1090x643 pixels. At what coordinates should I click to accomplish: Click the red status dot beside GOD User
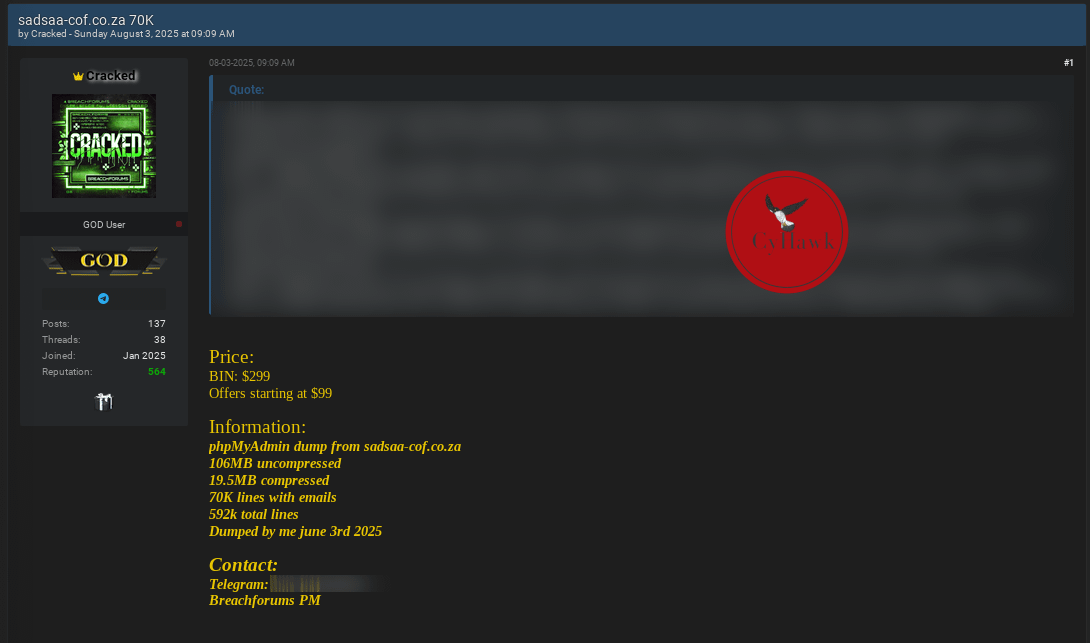point(179,224)
